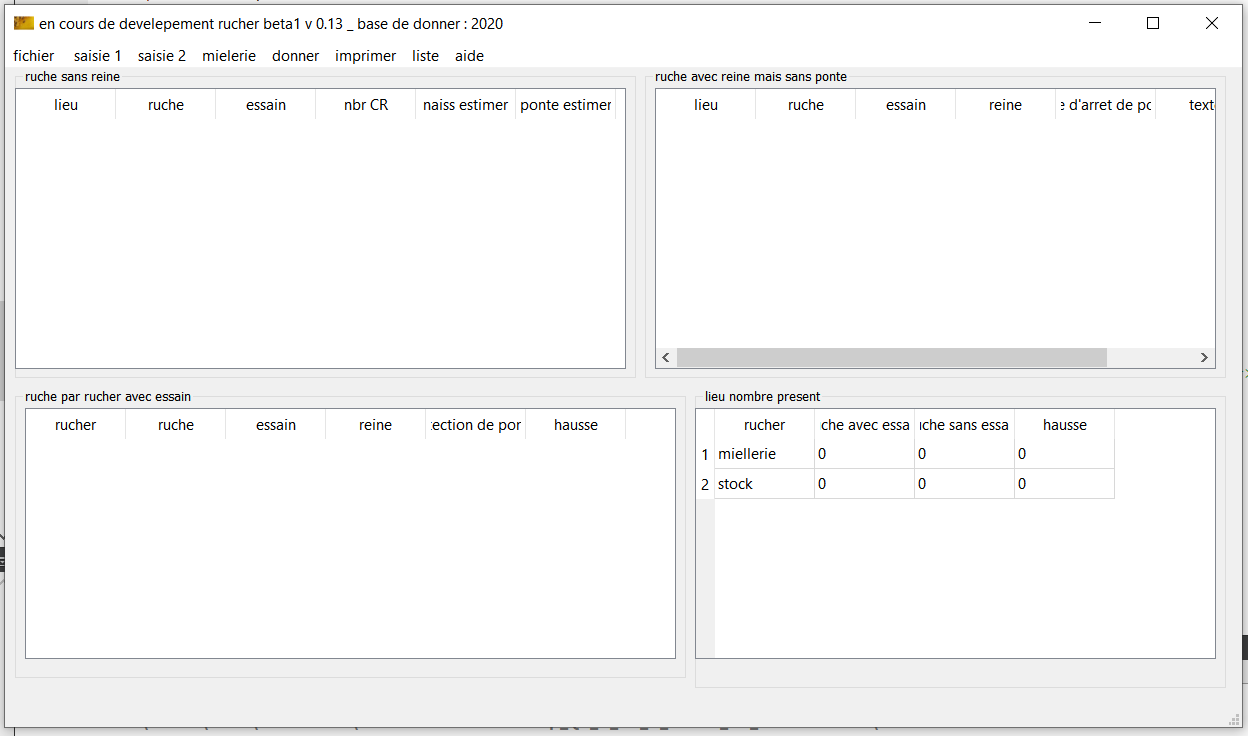Viewport: 1248px width, 736px height.
Task: Open the saisie 1 menu
Action: point(98,56)
